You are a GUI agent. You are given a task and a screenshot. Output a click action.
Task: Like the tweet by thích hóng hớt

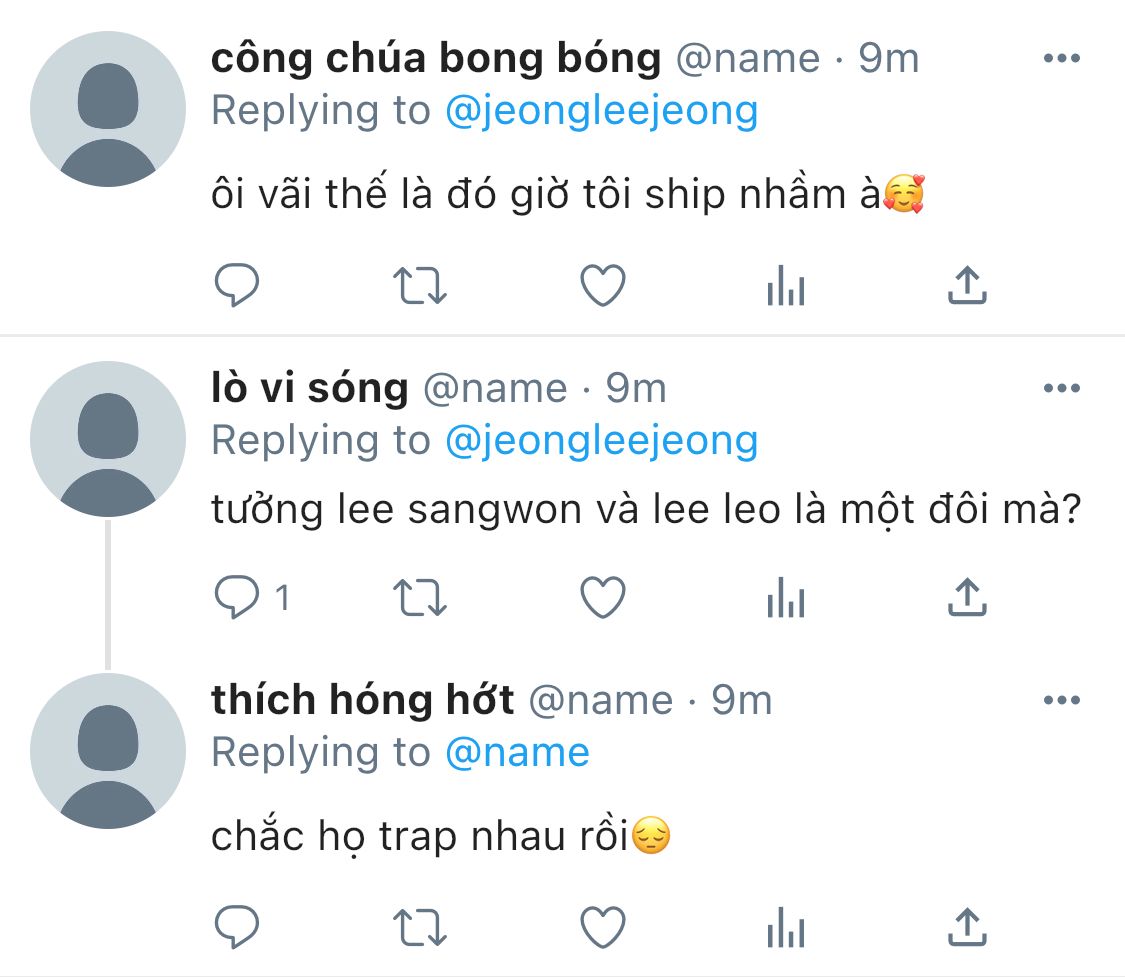coord(603,927)
